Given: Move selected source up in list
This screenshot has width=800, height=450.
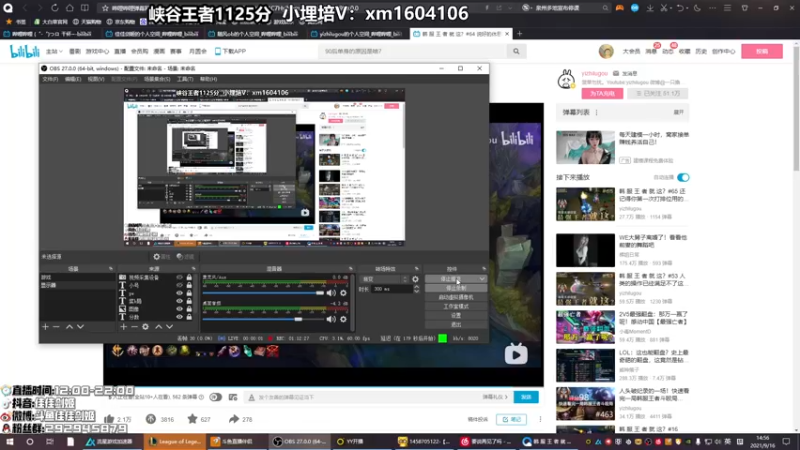Looking at the screenshot, I should (x=159, y=327).
